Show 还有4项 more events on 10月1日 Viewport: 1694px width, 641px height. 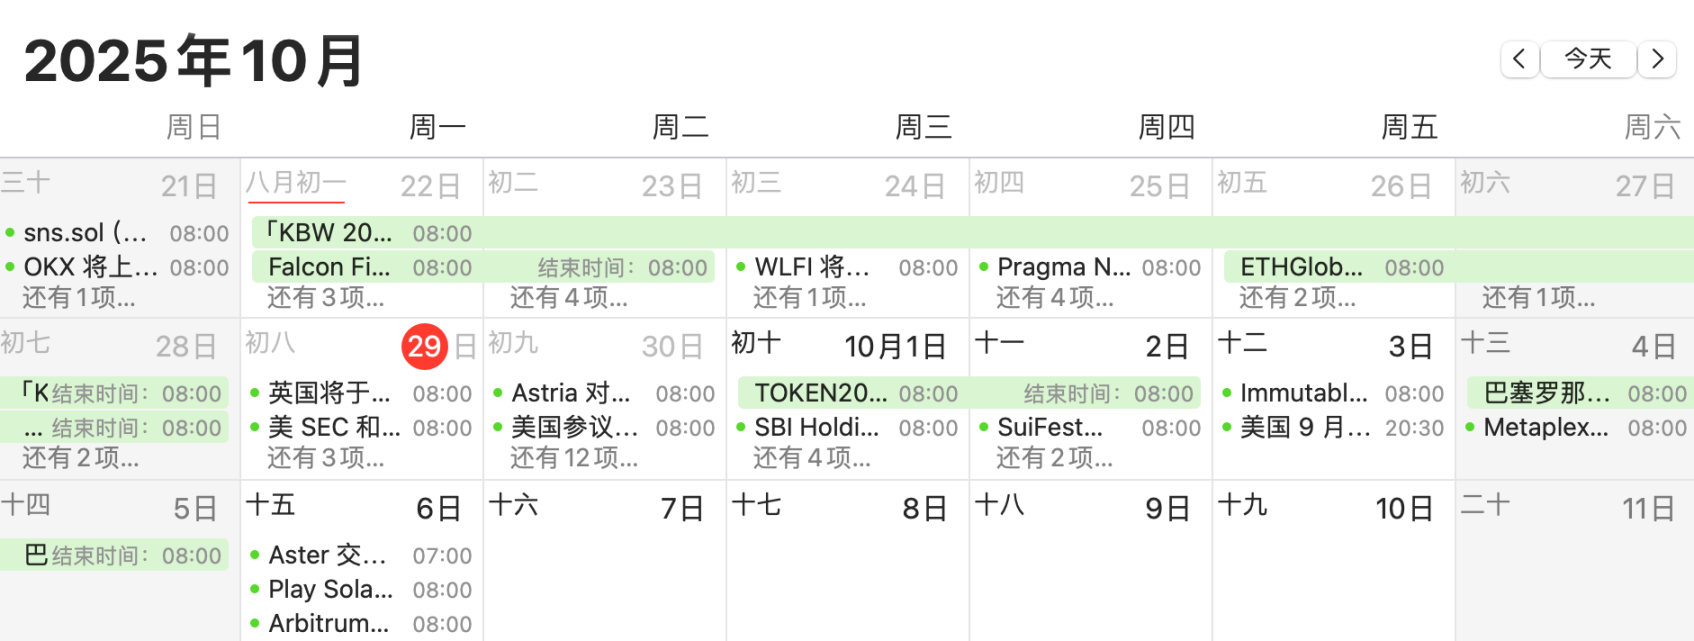pos(811,459)
